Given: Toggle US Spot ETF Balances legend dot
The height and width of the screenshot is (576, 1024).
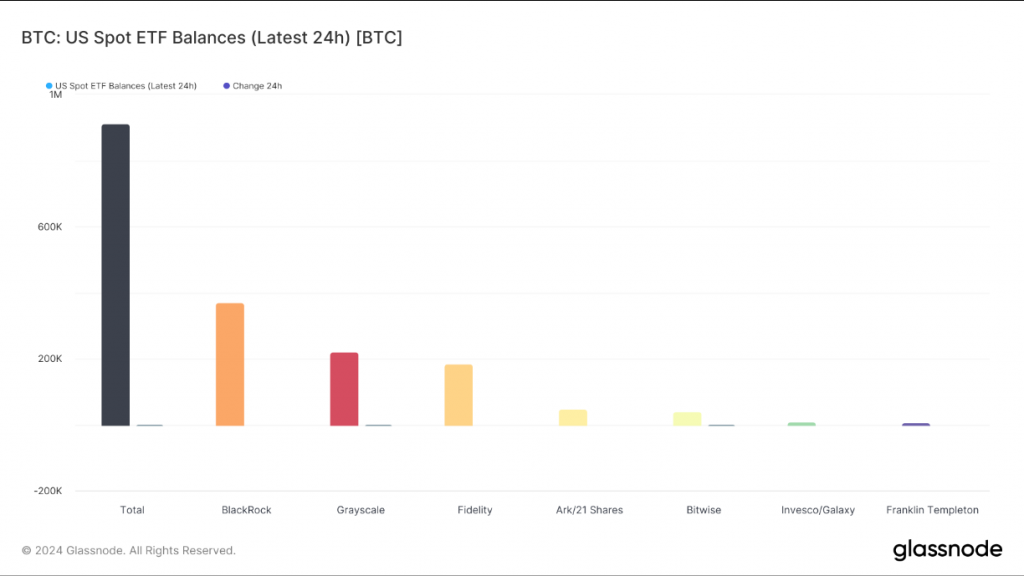Looking at the screenshot, I should pyautogui.click(x=49, y=86).
